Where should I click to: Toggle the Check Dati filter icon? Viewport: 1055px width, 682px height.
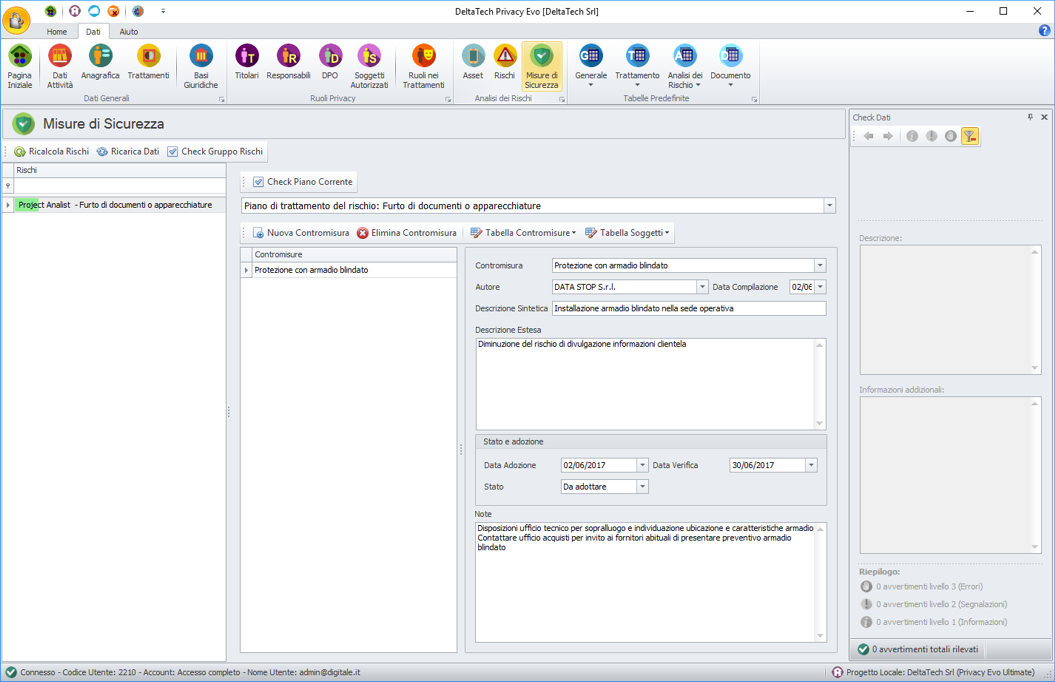pos(970,137)
